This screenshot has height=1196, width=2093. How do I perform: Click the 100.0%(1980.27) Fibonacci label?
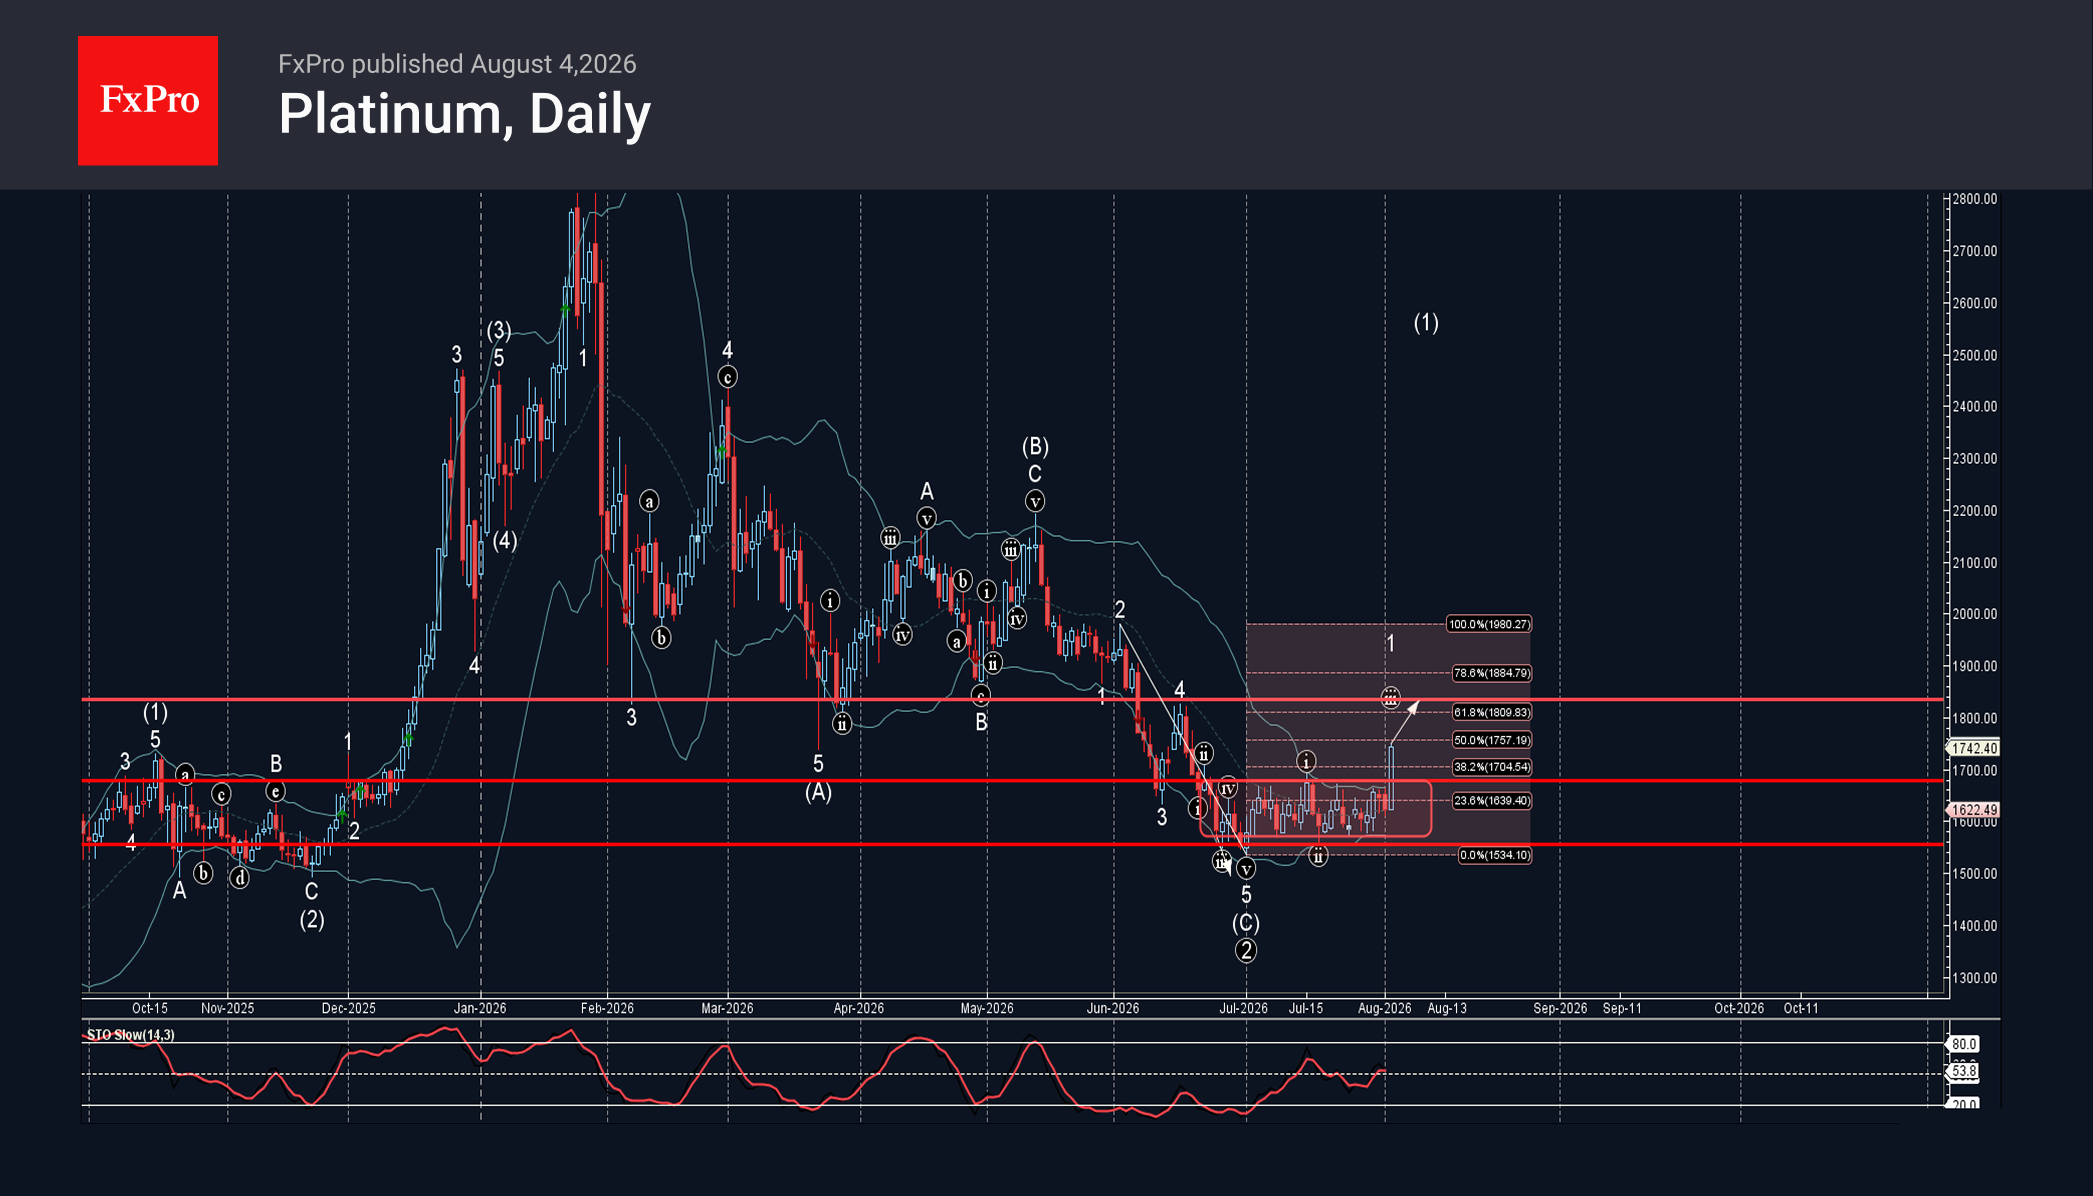(1489, 624)
